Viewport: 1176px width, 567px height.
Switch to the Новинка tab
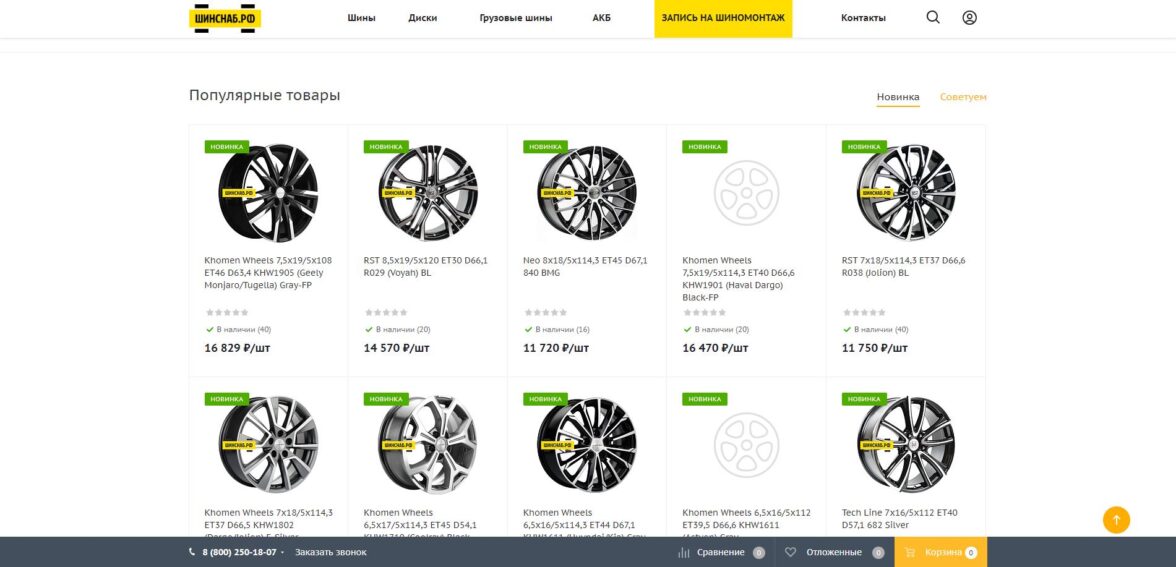pyautogui.click(x=898, y=97)
